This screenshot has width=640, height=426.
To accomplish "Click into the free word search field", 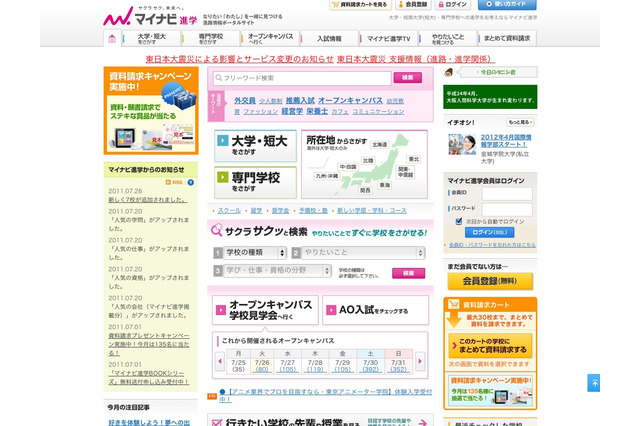I will [302, 78].
